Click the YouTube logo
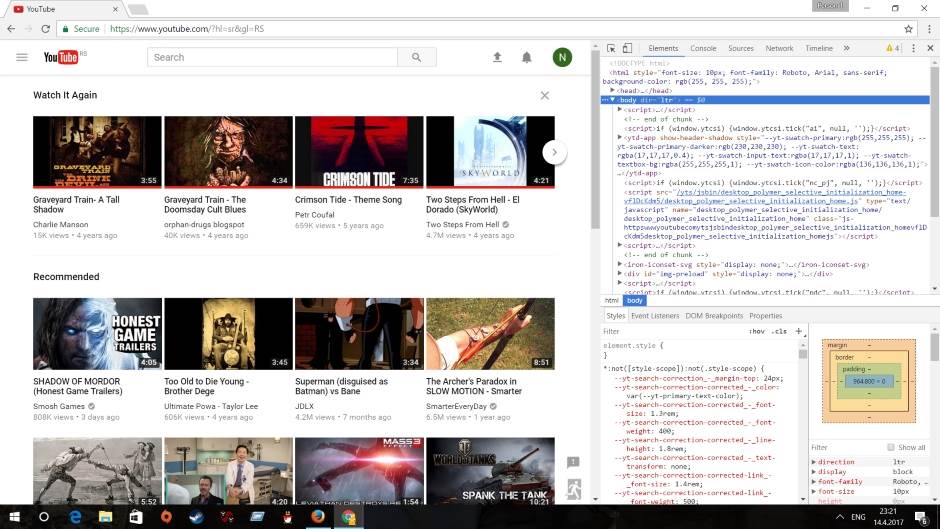This screenshot has height=529, width=940. (61, 57)
